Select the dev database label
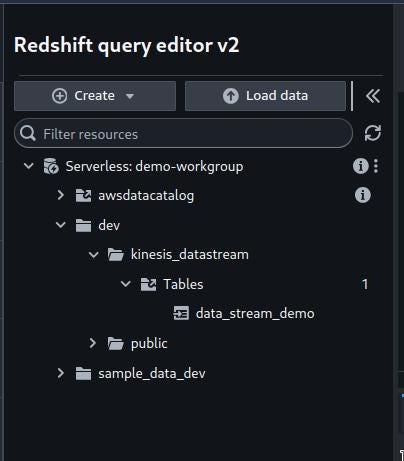Screen dimensions: 404x461 coord(109,225)
